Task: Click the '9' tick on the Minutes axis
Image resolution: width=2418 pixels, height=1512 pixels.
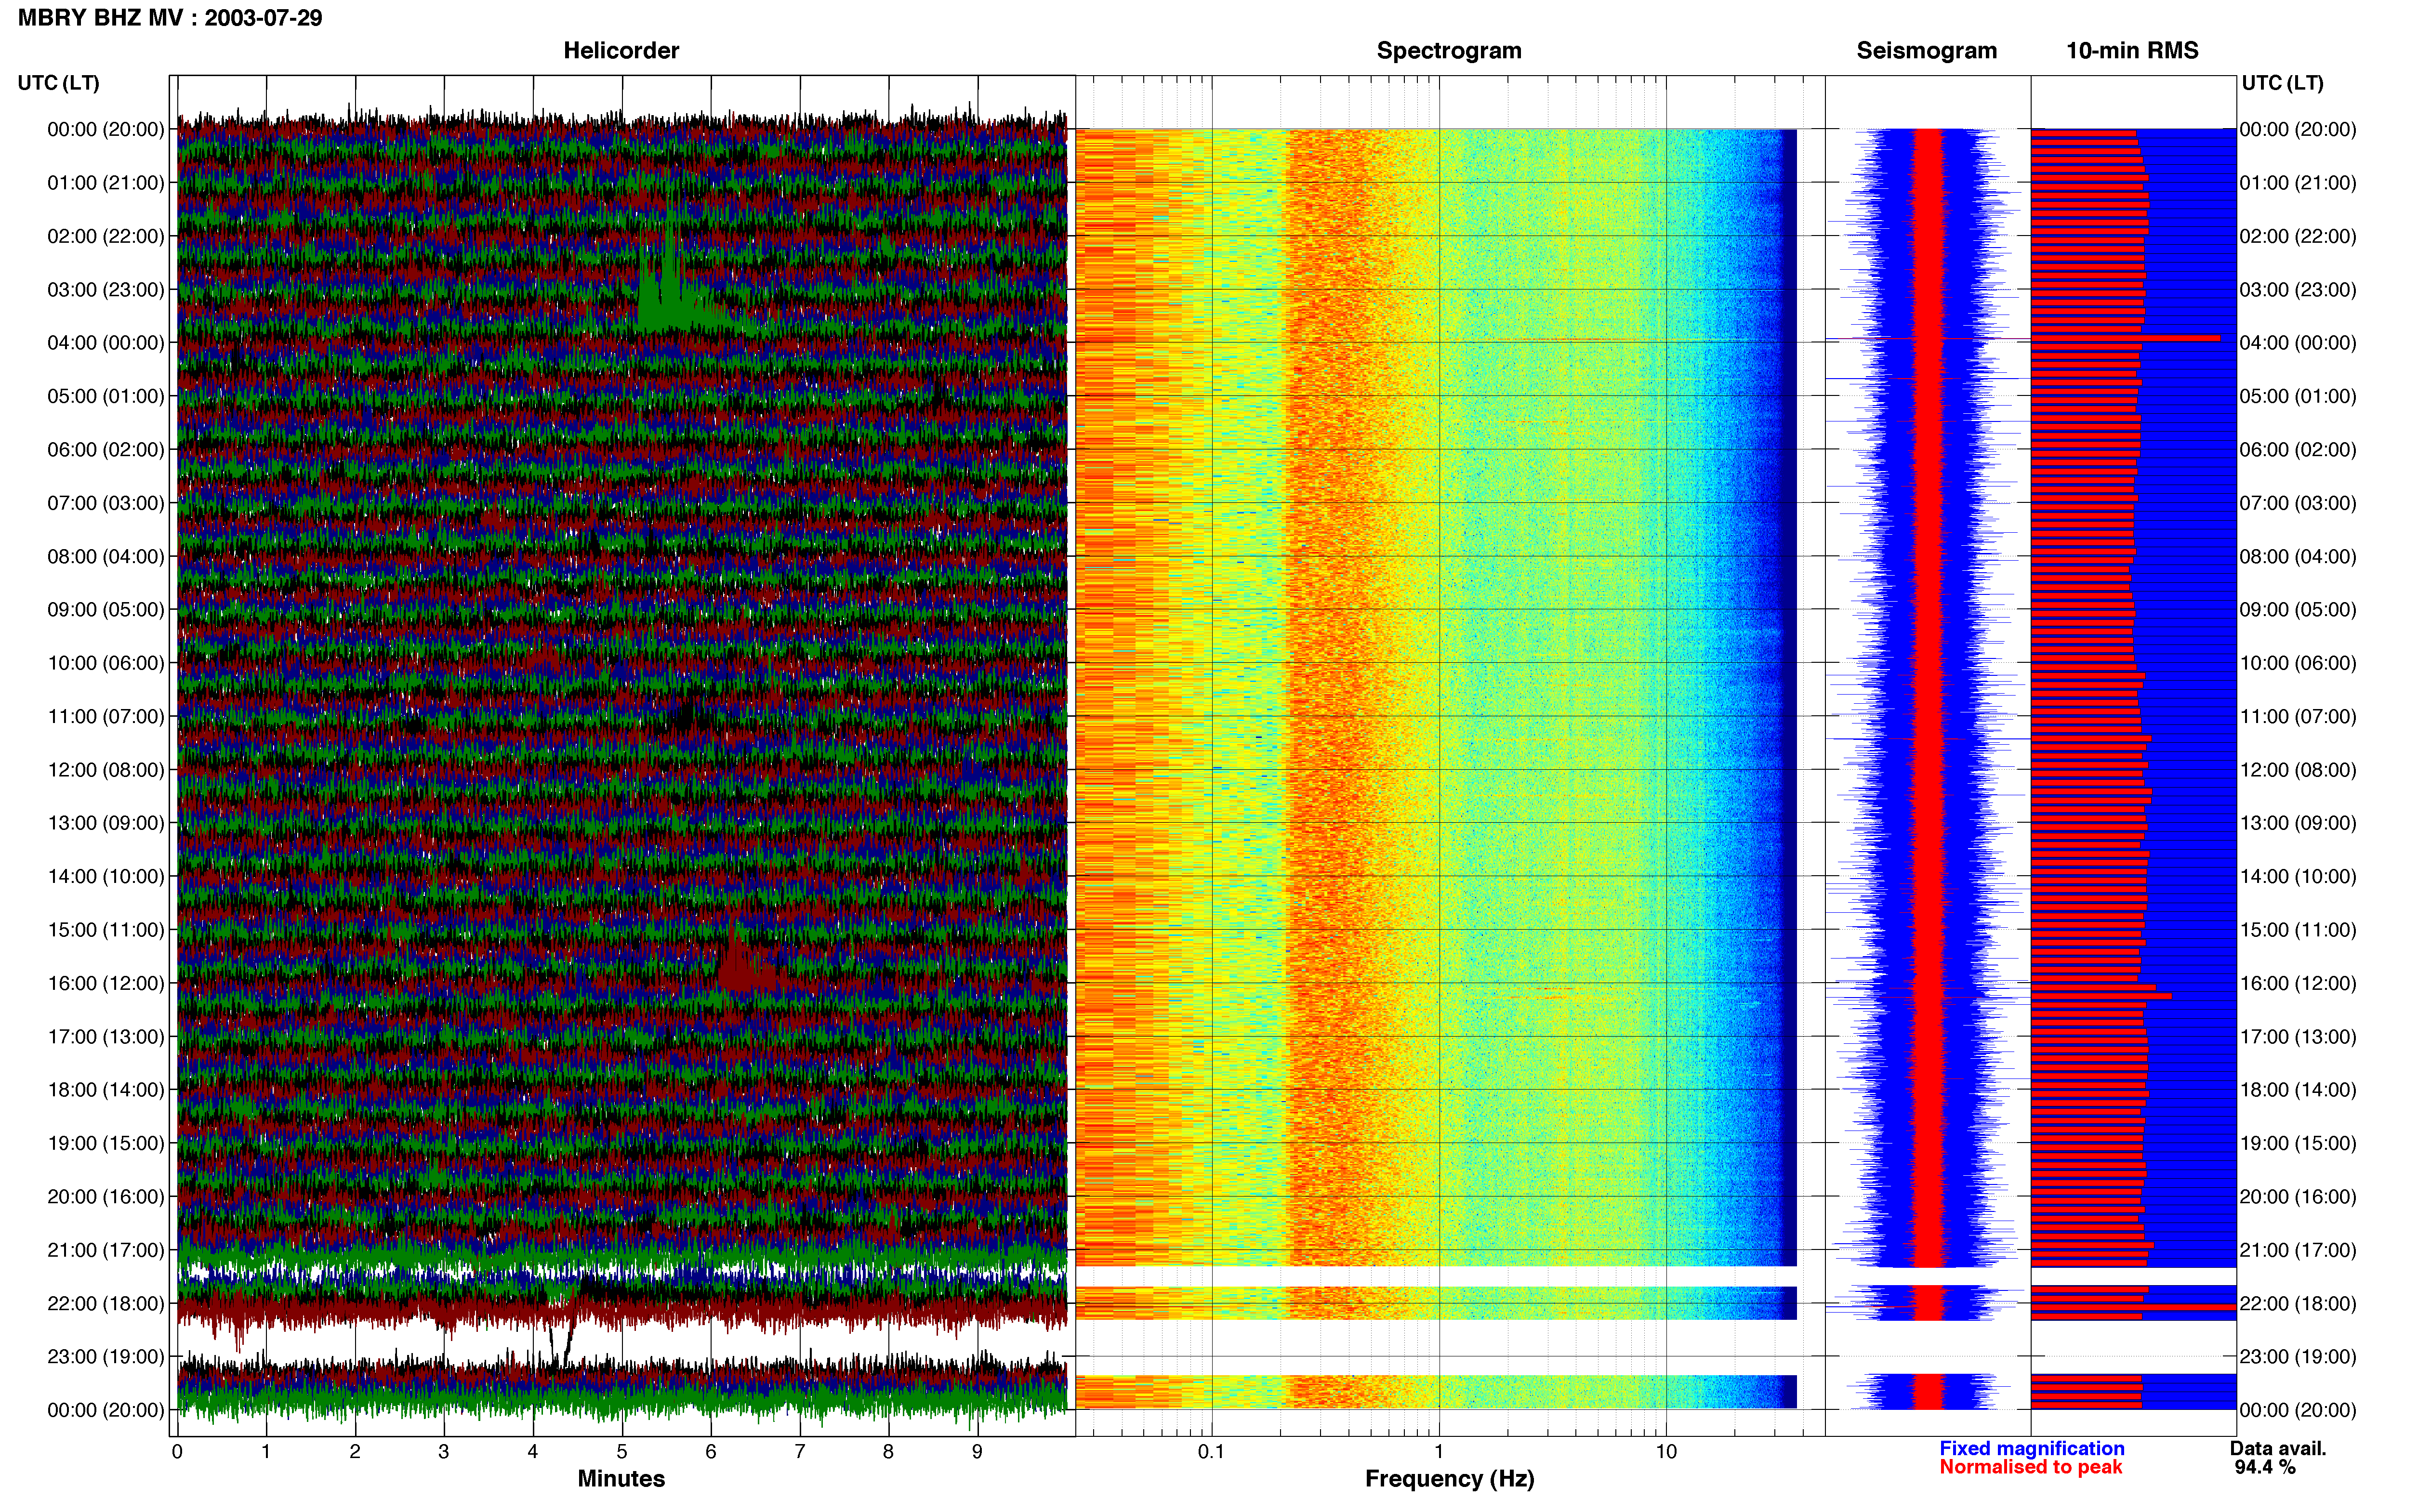Action: coord(977,1452)
